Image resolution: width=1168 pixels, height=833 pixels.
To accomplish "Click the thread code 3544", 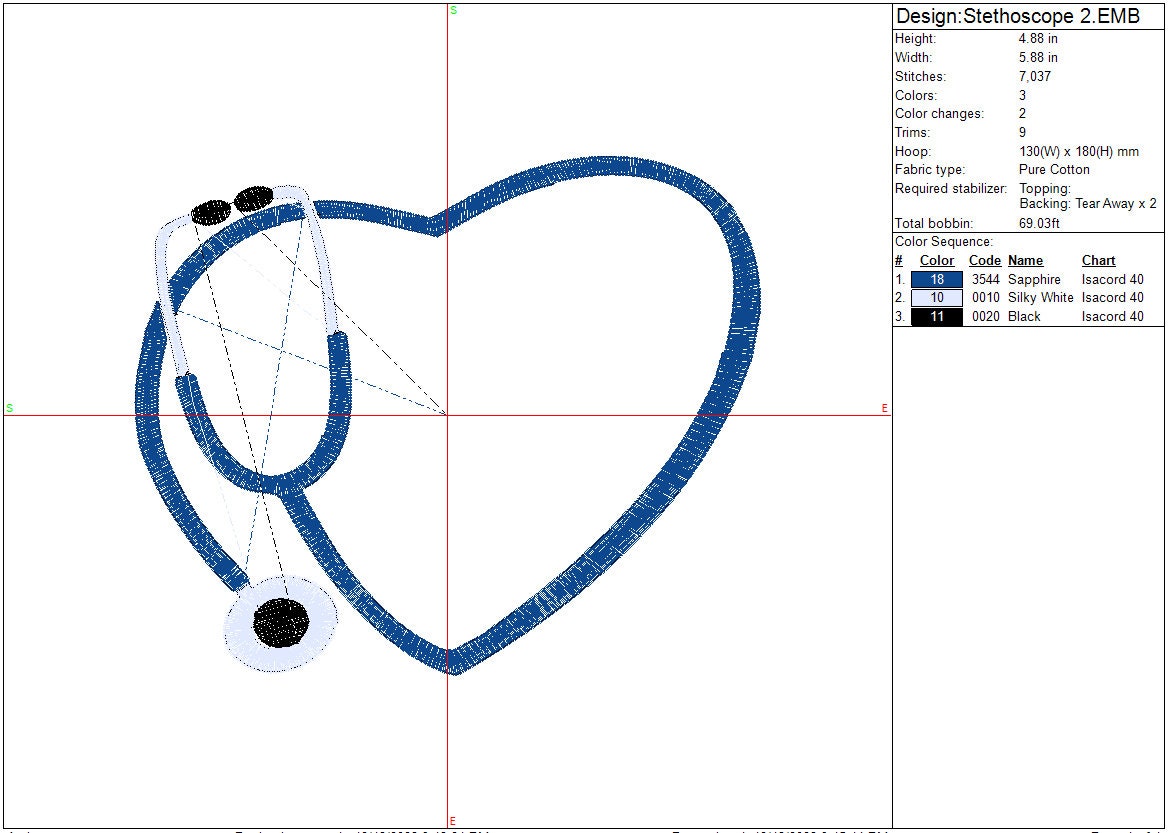I will coord(986,280).
